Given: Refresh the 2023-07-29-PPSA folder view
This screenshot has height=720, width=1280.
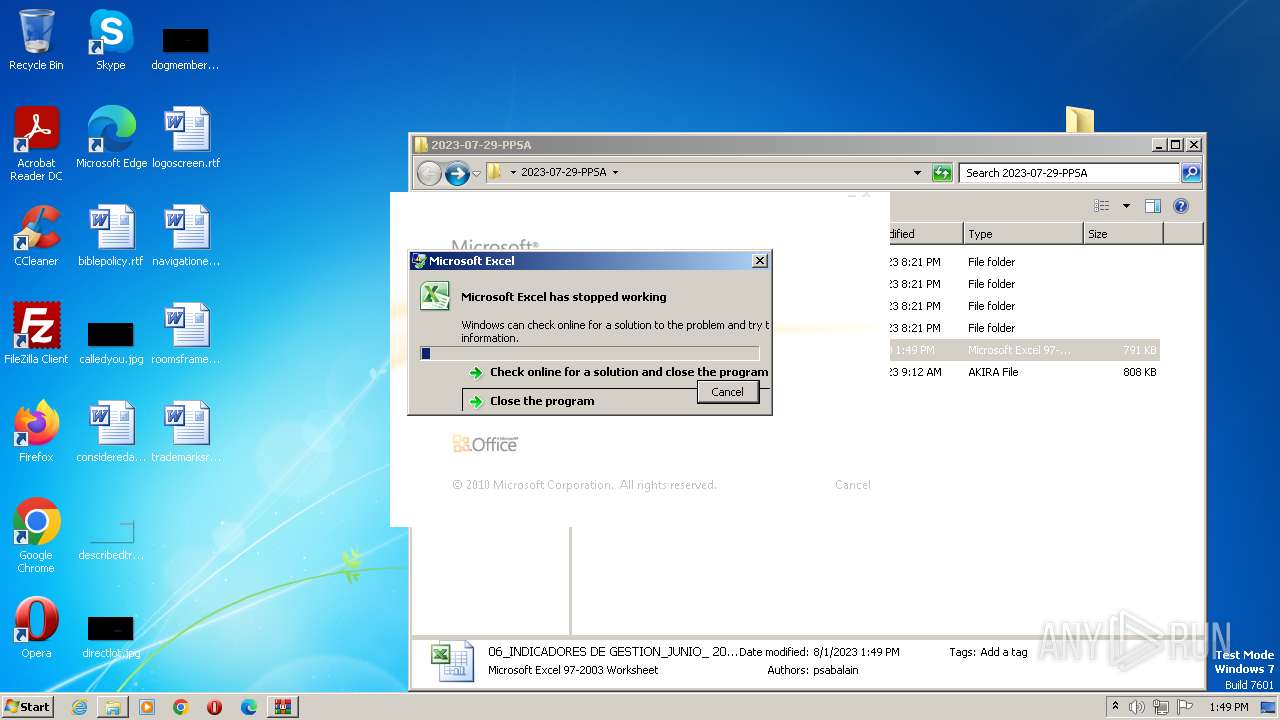Looking at the screenshot, I should (x=942, y=173).
